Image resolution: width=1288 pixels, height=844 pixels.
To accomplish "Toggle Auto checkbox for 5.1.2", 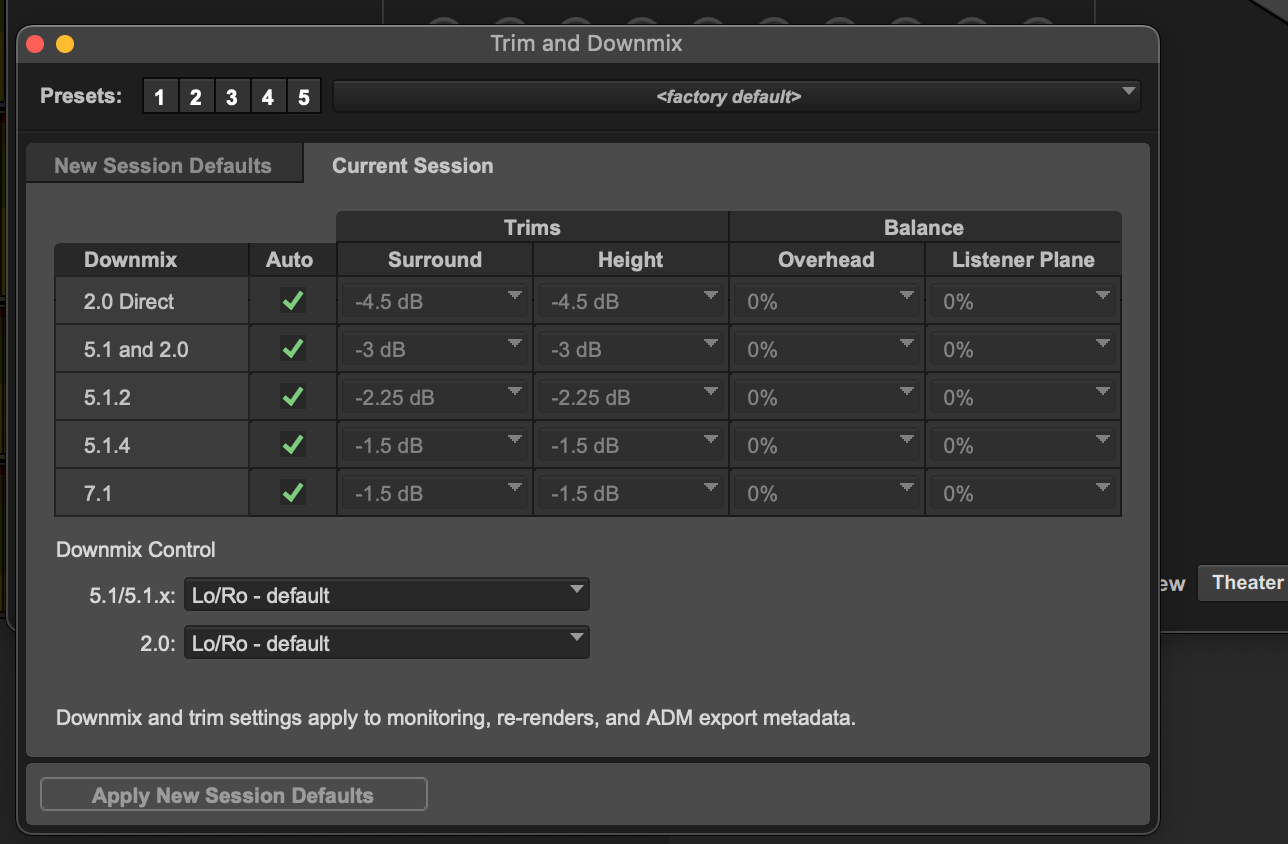I will pos(293,397).
